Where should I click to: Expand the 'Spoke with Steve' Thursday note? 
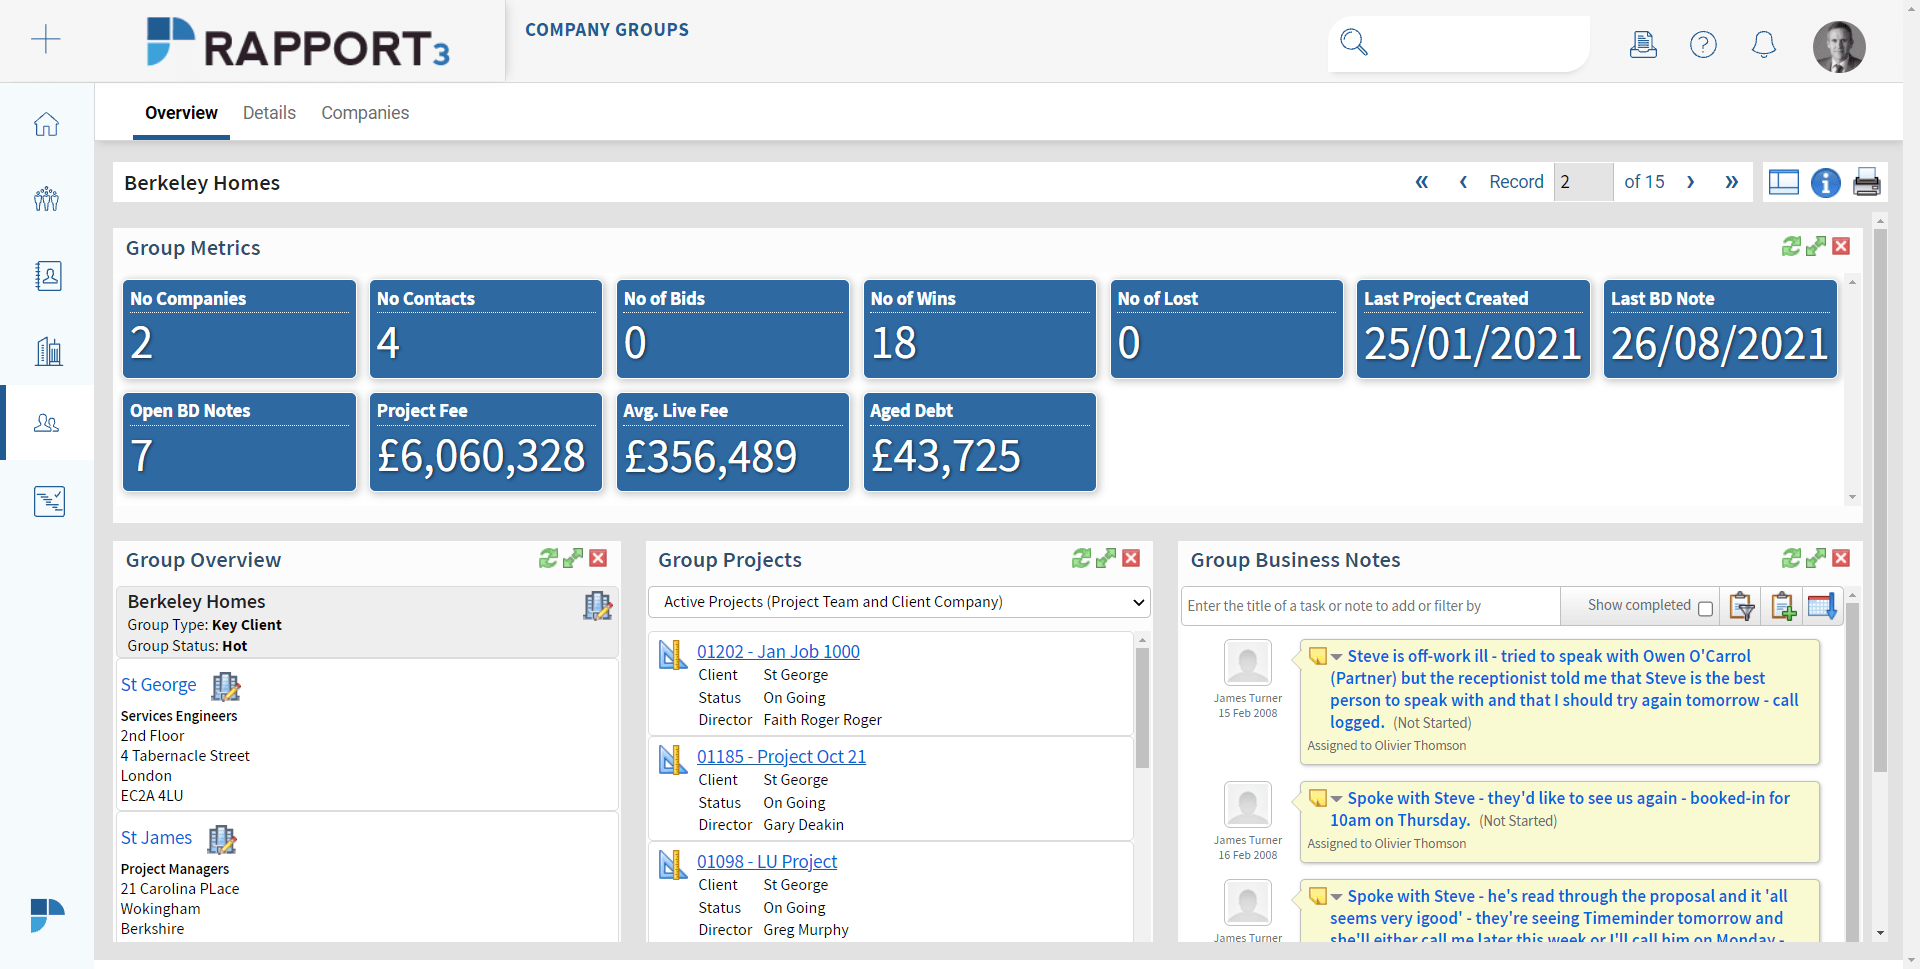[x=1334, y=798]
